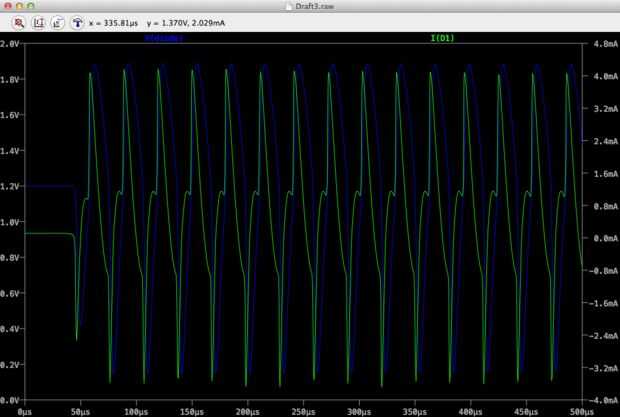Click the zoom-to-fit magnifier toolbar icon

18,21
